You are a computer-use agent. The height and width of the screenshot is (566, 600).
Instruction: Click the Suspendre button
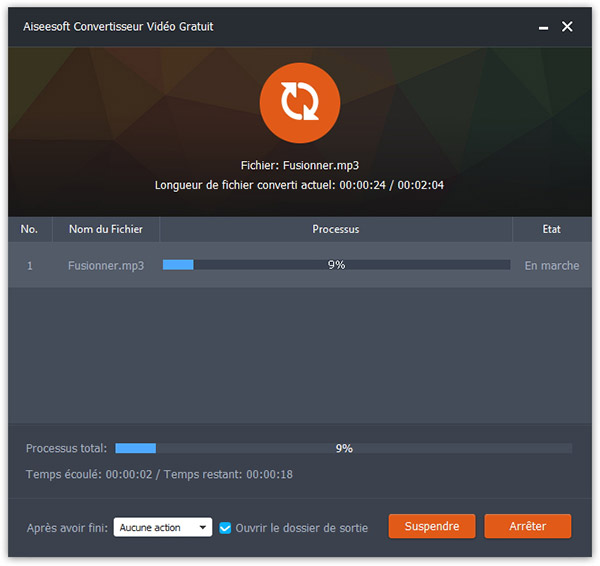point(432,526)
